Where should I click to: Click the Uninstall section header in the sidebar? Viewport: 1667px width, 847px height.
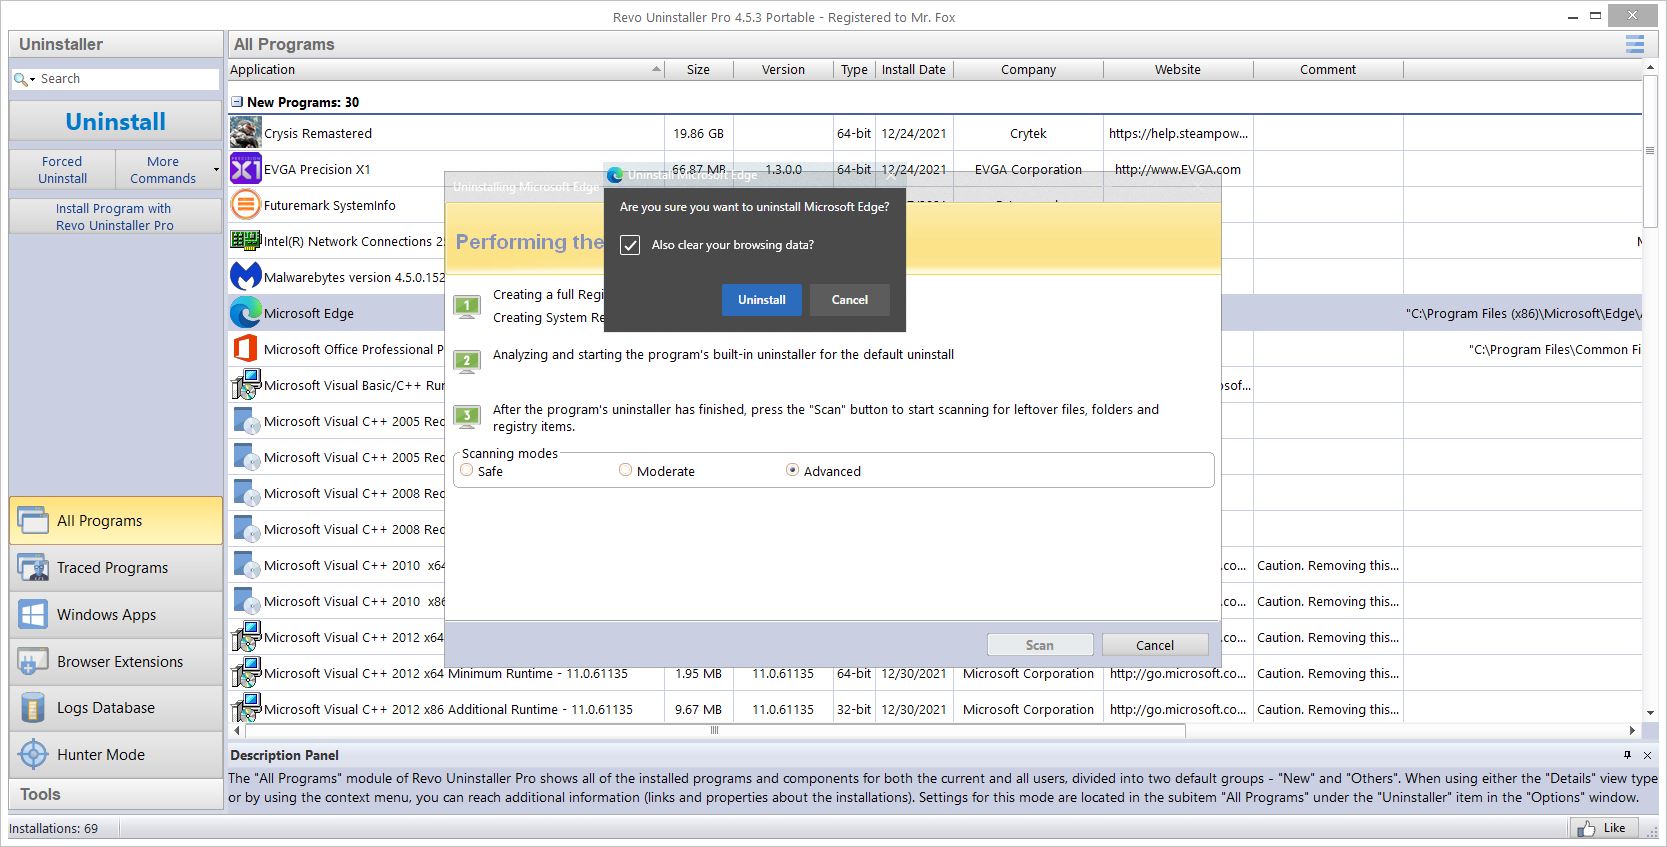click(116, 44)
